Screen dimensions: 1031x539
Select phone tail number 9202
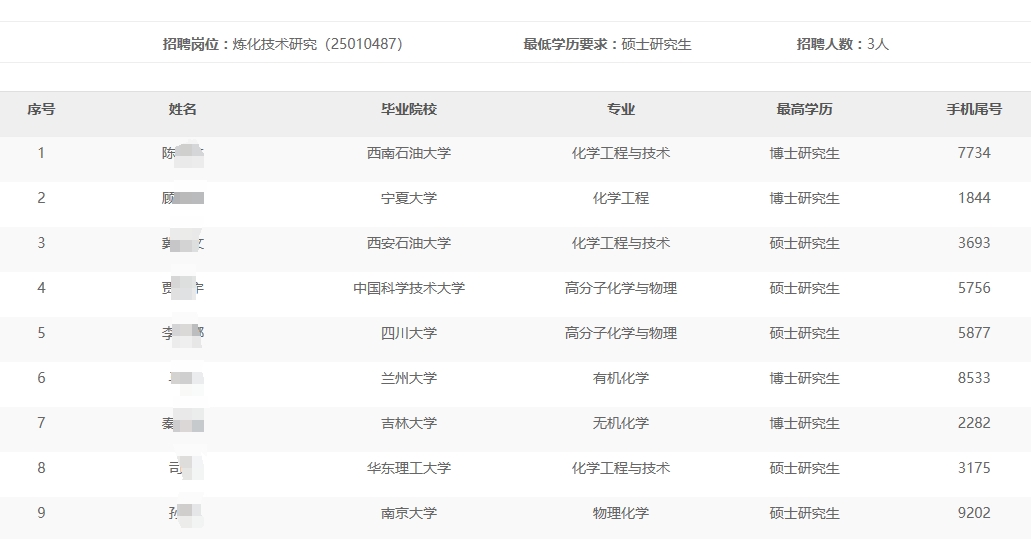(x=974, y=513)
